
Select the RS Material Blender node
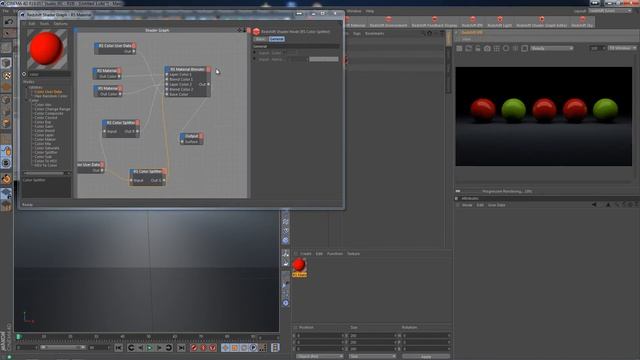click(x=187, y=69)
